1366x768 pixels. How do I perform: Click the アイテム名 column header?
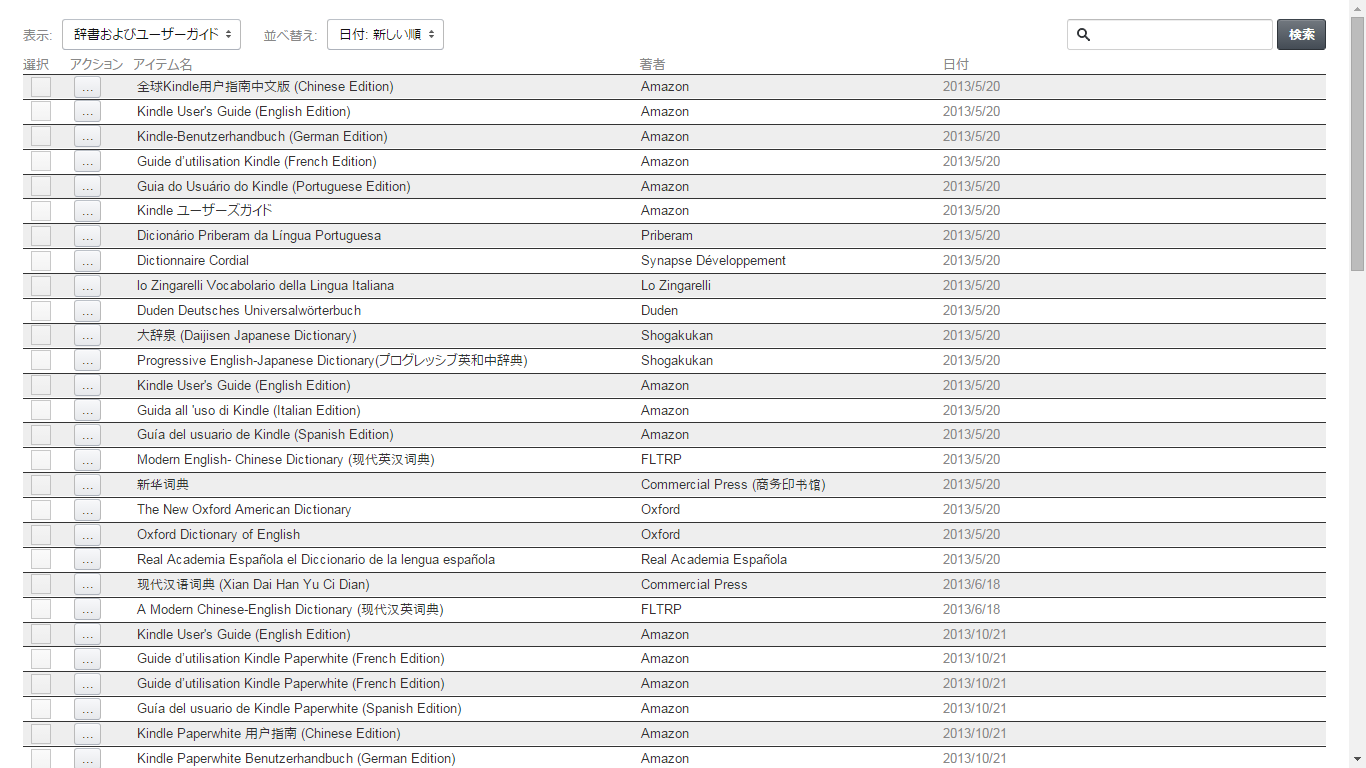click(x=163, y=65)
